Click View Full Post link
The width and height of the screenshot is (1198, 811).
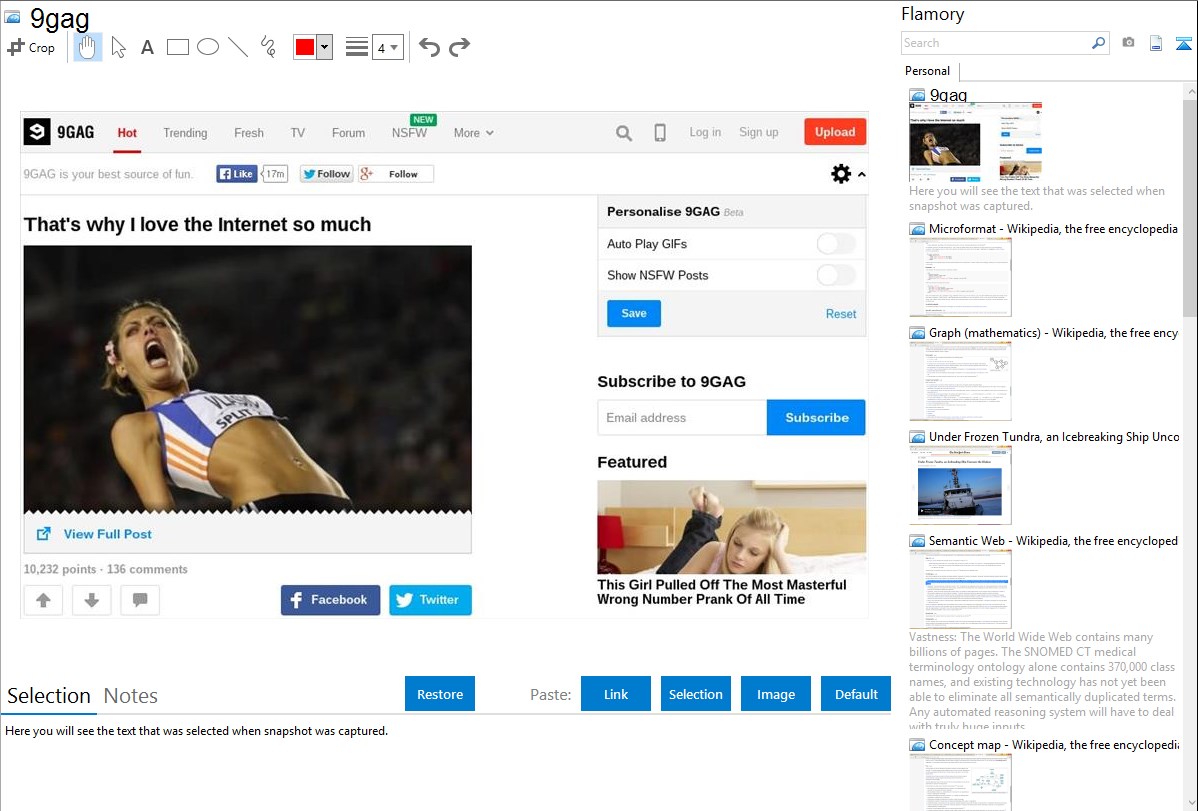coord(107,534)
